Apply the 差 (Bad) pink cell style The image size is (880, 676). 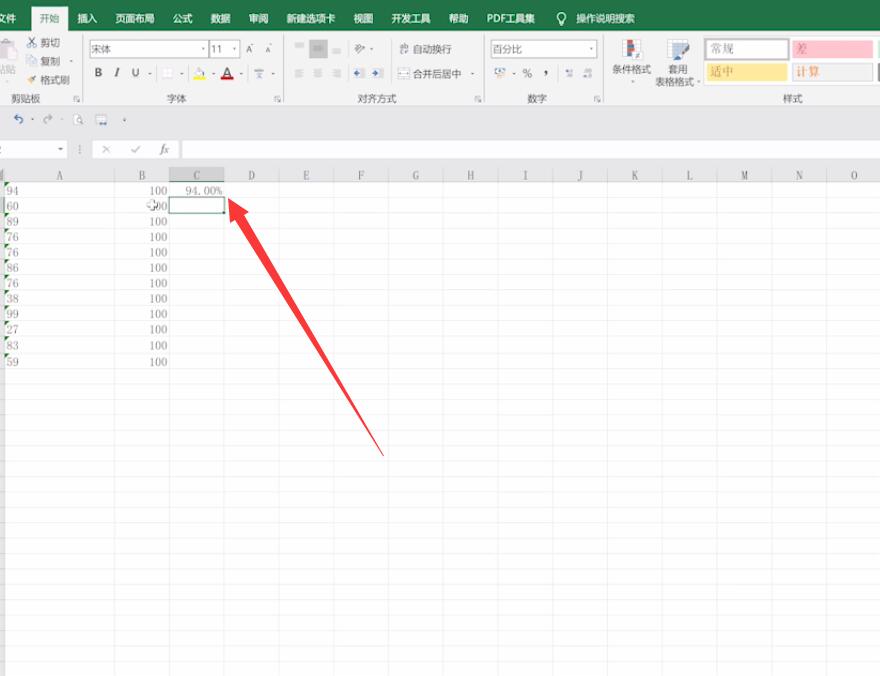pos(833,49)
